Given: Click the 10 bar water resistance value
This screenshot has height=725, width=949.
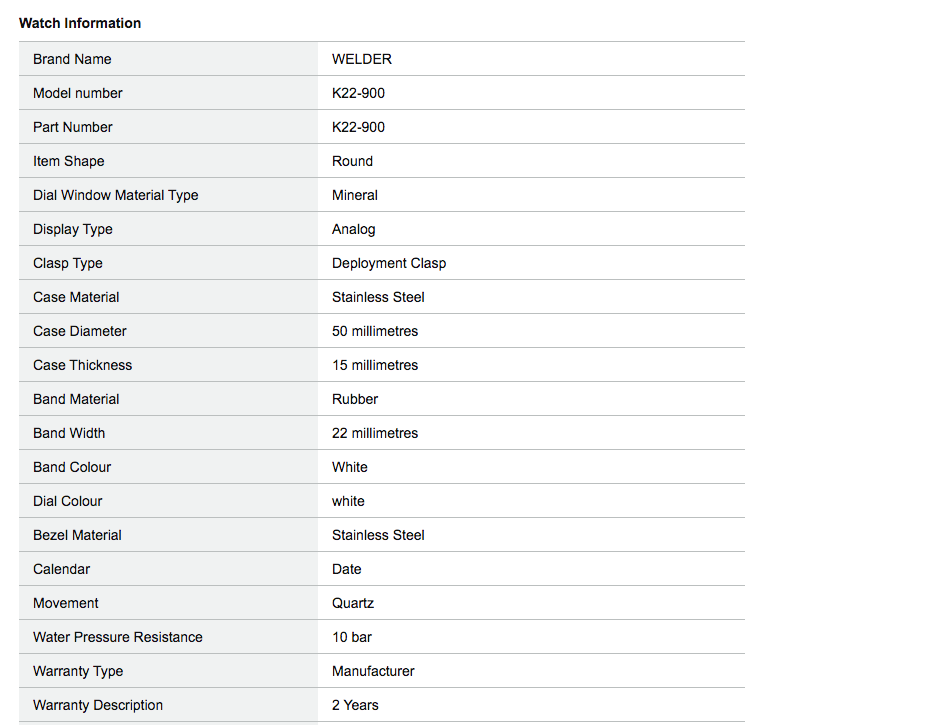Looking at the screenshot, I should (352, 637).
